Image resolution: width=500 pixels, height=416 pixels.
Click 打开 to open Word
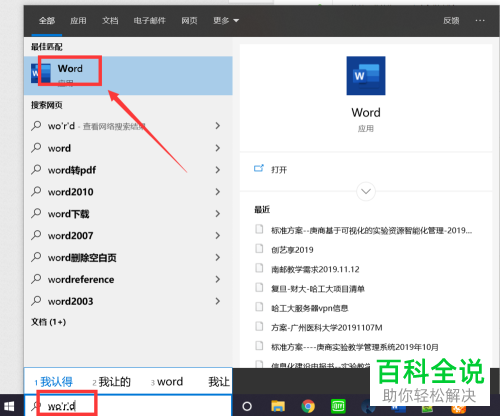point(279,170)
